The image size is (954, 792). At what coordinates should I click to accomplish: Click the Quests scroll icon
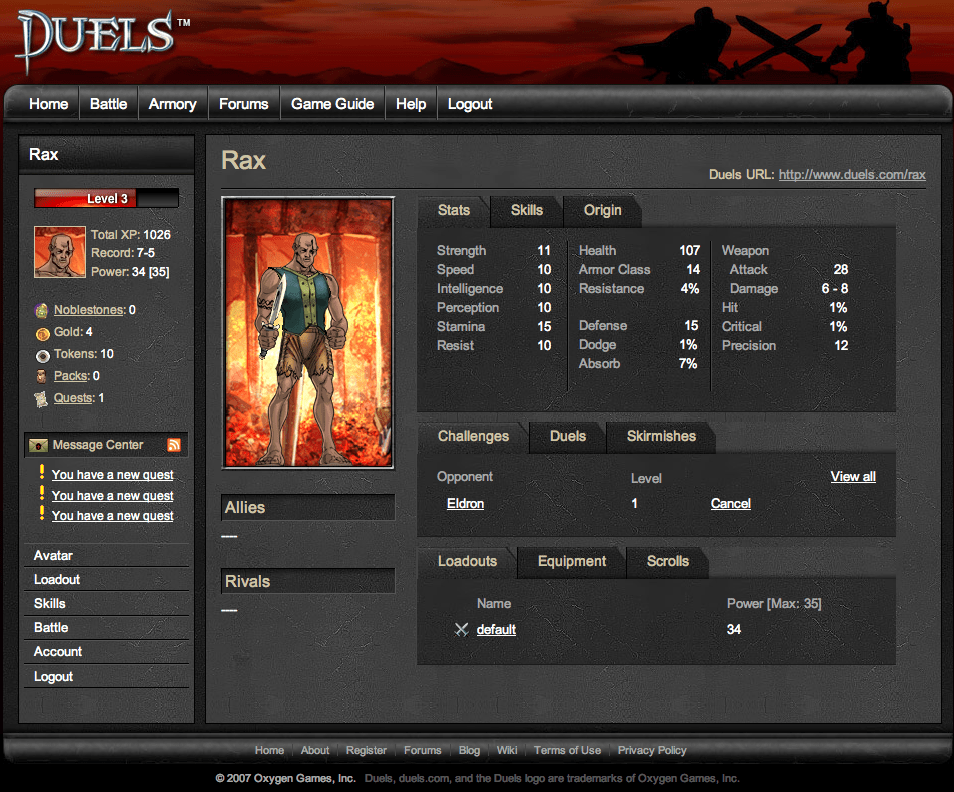[x=41, y=399]
